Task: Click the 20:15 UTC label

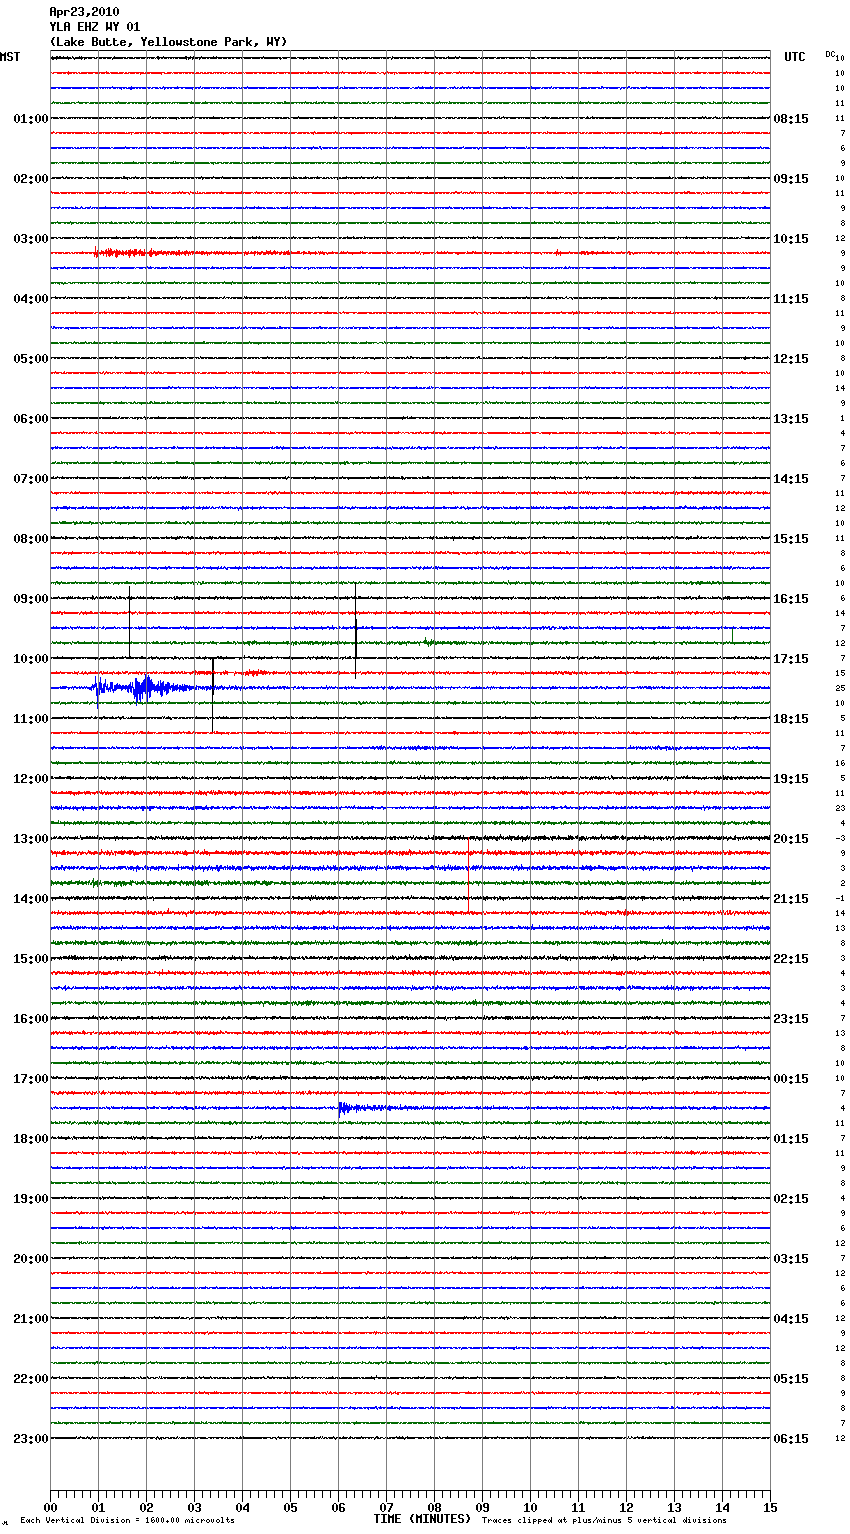Action: click(791, 839)
